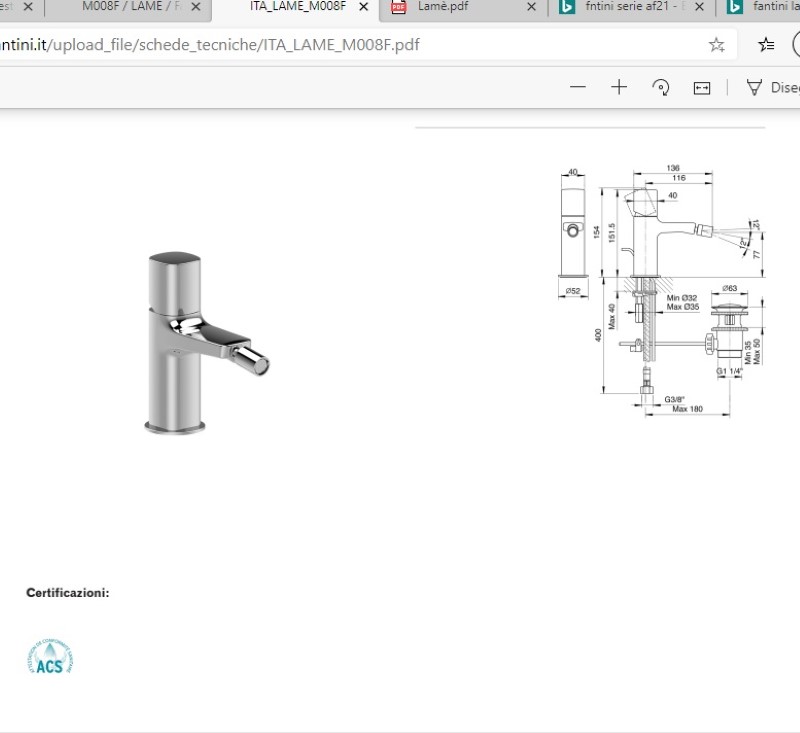
Task: Click the 'Max 180' dimension label
Action: pyautogui.click(x=687, y=409)
